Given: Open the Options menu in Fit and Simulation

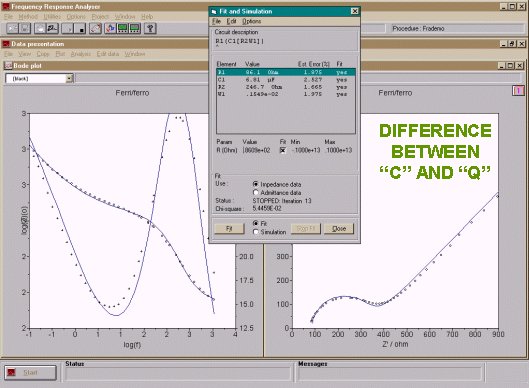Looking at the screenshot, I should click(251, 21).
